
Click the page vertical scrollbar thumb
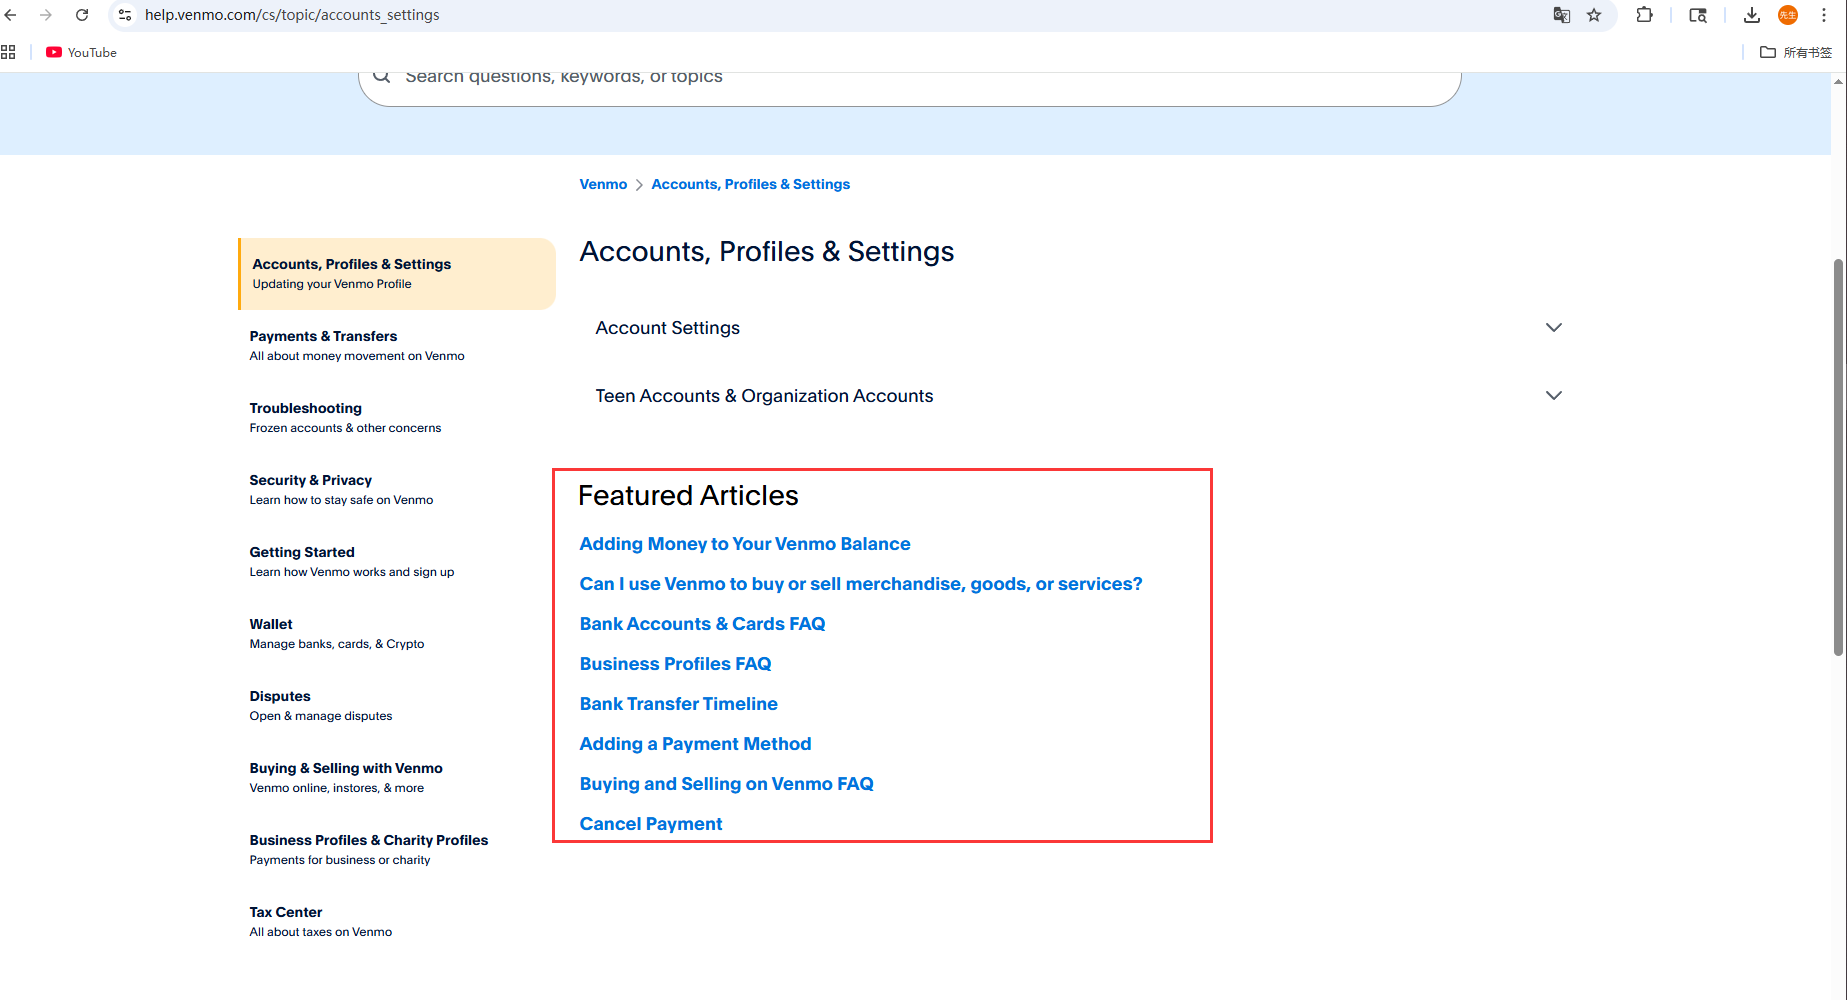[1838, 457]
